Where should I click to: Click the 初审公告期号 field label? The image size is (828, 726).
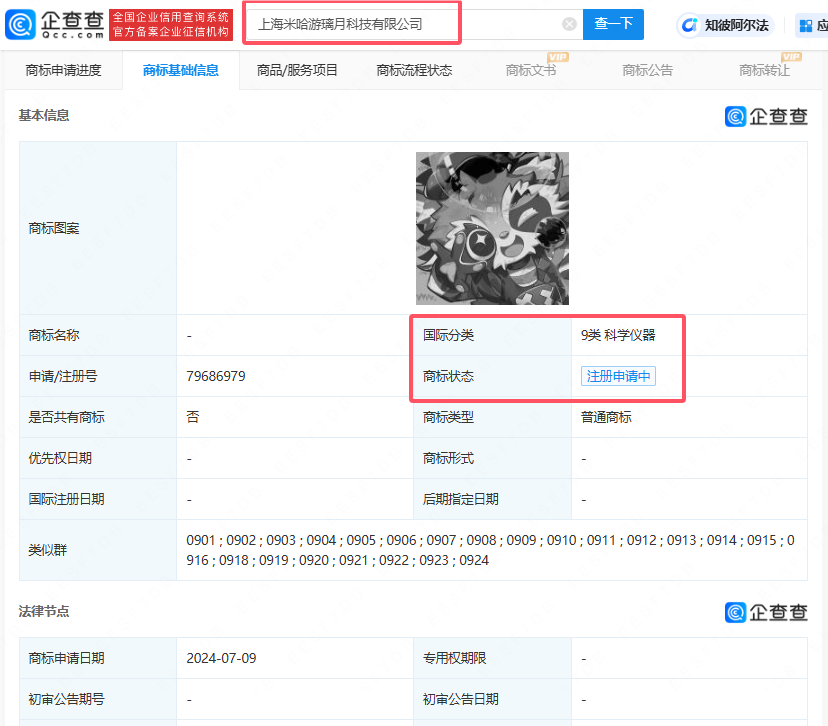point(67,699)
